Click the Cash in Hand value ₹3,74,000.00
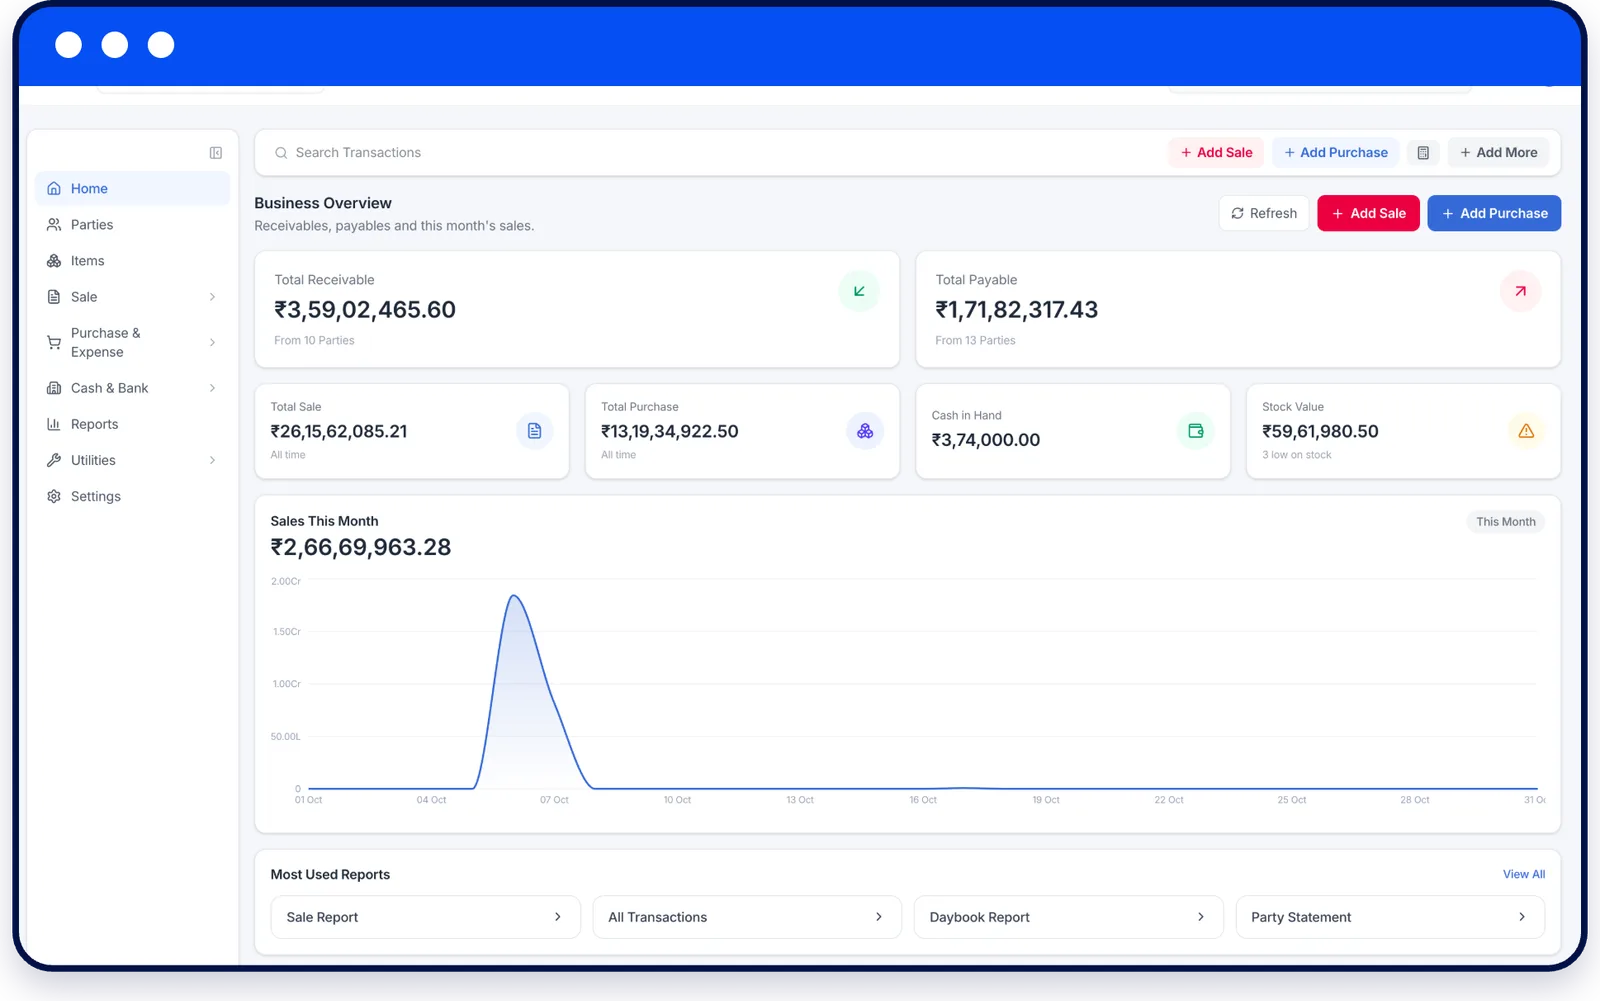 coord(985,440)
